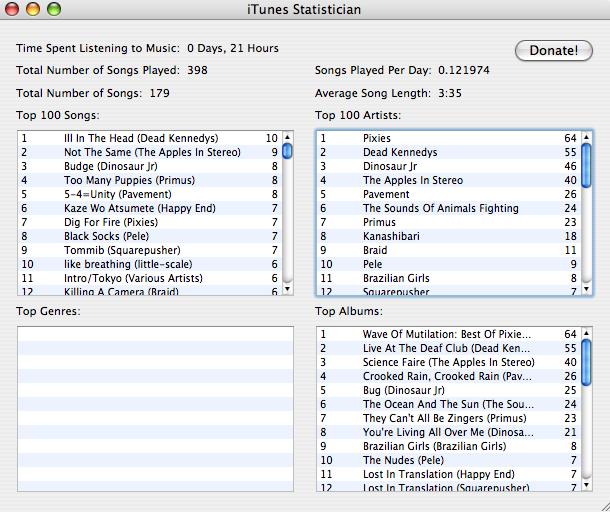The image size is (610, 512).
Task: Select album You're Living All Over Me
Action: [449, 432]
